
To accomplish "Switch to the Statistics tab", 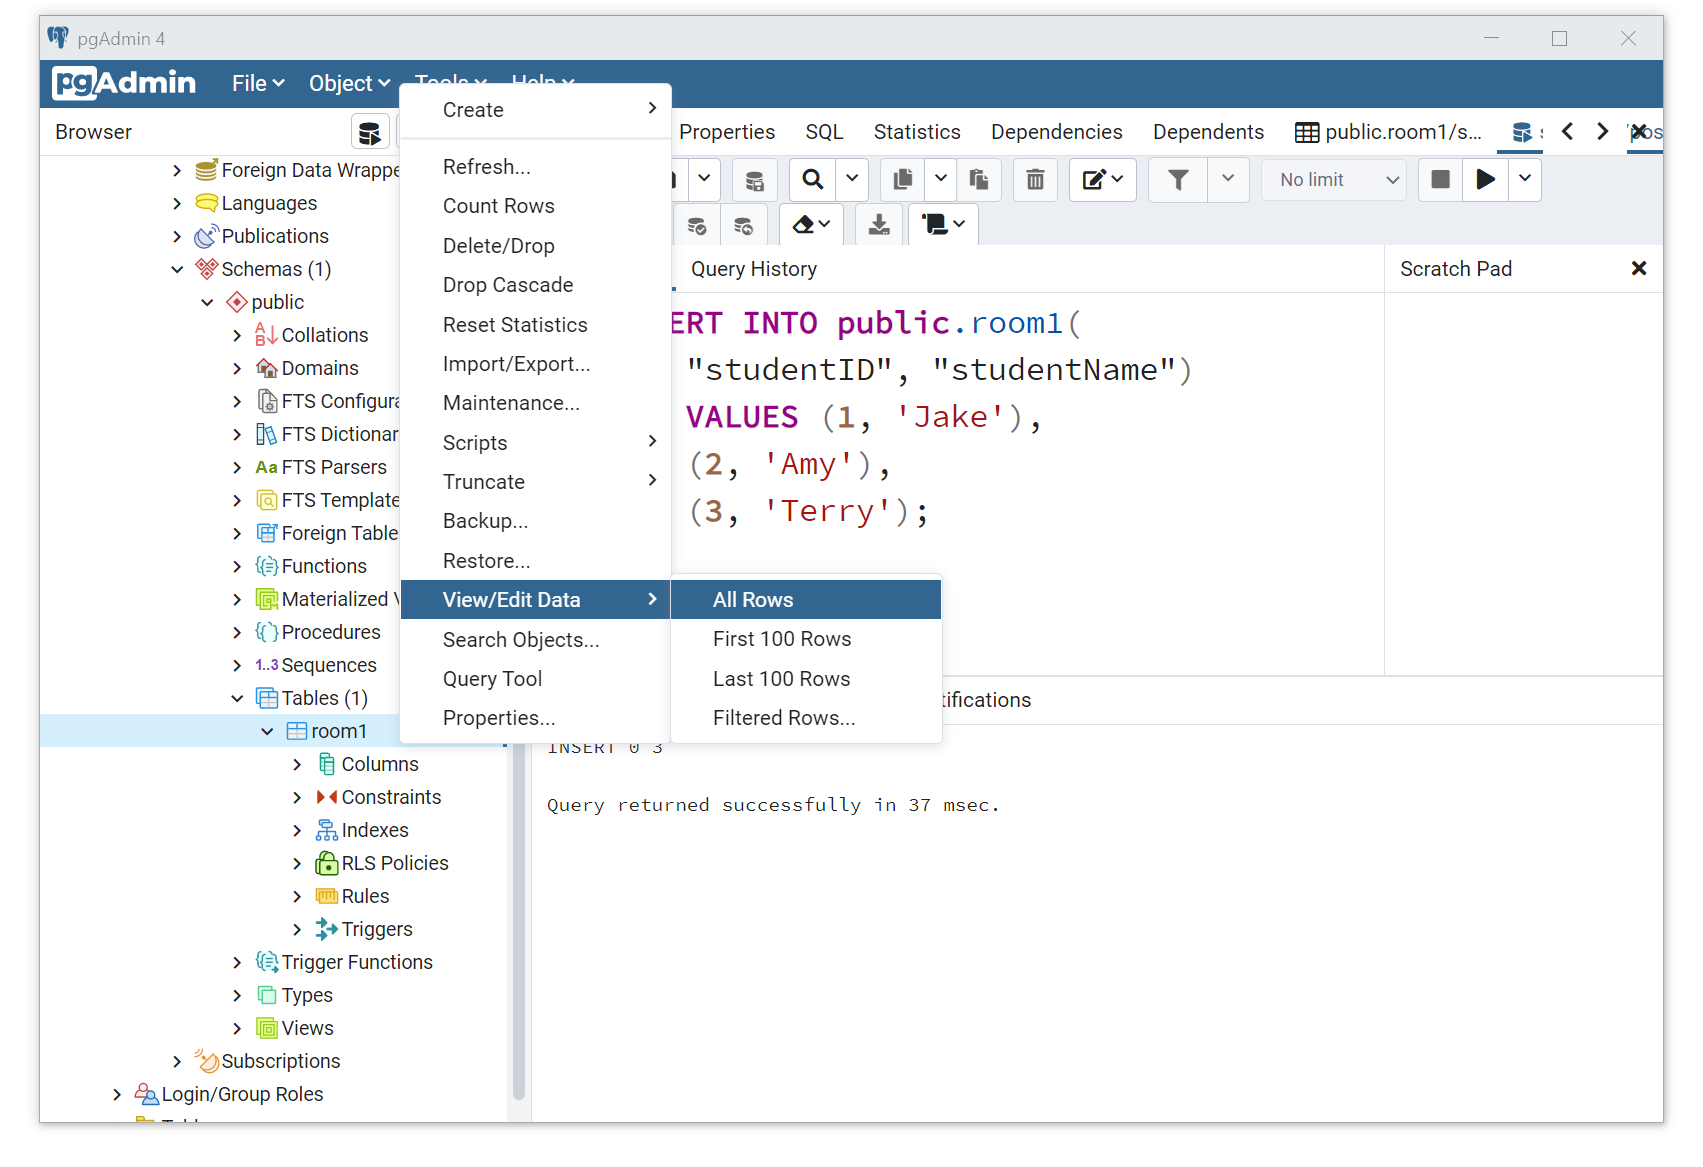I will [917, 132].
